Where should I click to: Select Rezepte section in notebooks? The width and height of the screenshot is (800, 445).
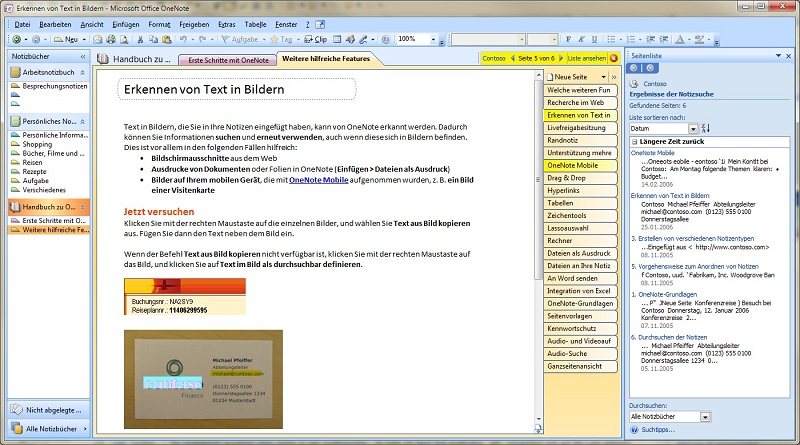click(34, 171)
